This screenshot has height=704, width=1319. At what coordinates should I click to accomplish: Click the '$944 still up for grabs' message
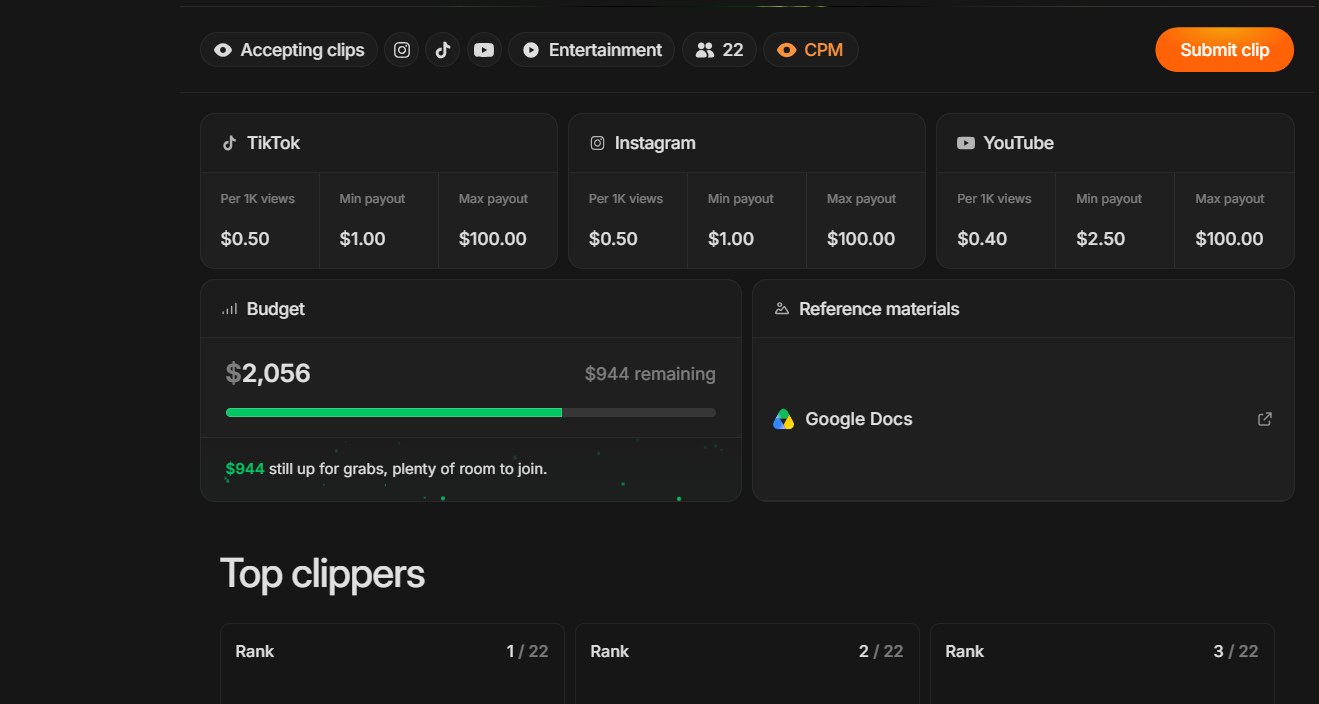click(386, 468)
